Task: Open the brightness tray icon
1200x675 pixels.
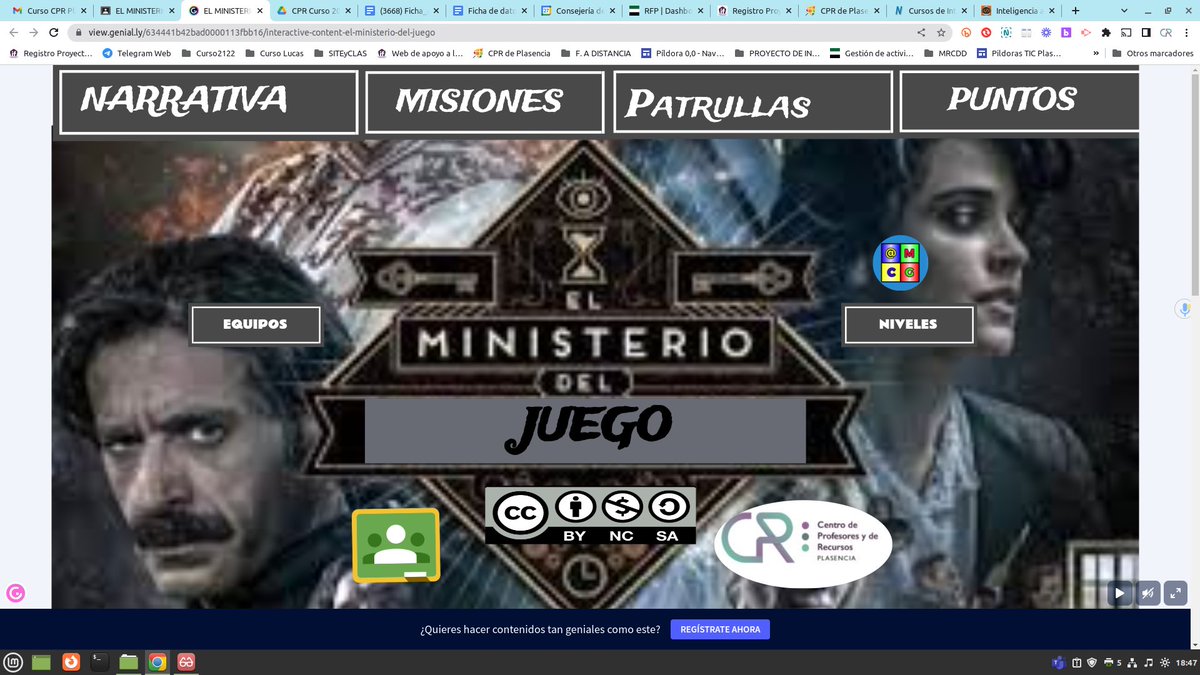Action: 1165,662
